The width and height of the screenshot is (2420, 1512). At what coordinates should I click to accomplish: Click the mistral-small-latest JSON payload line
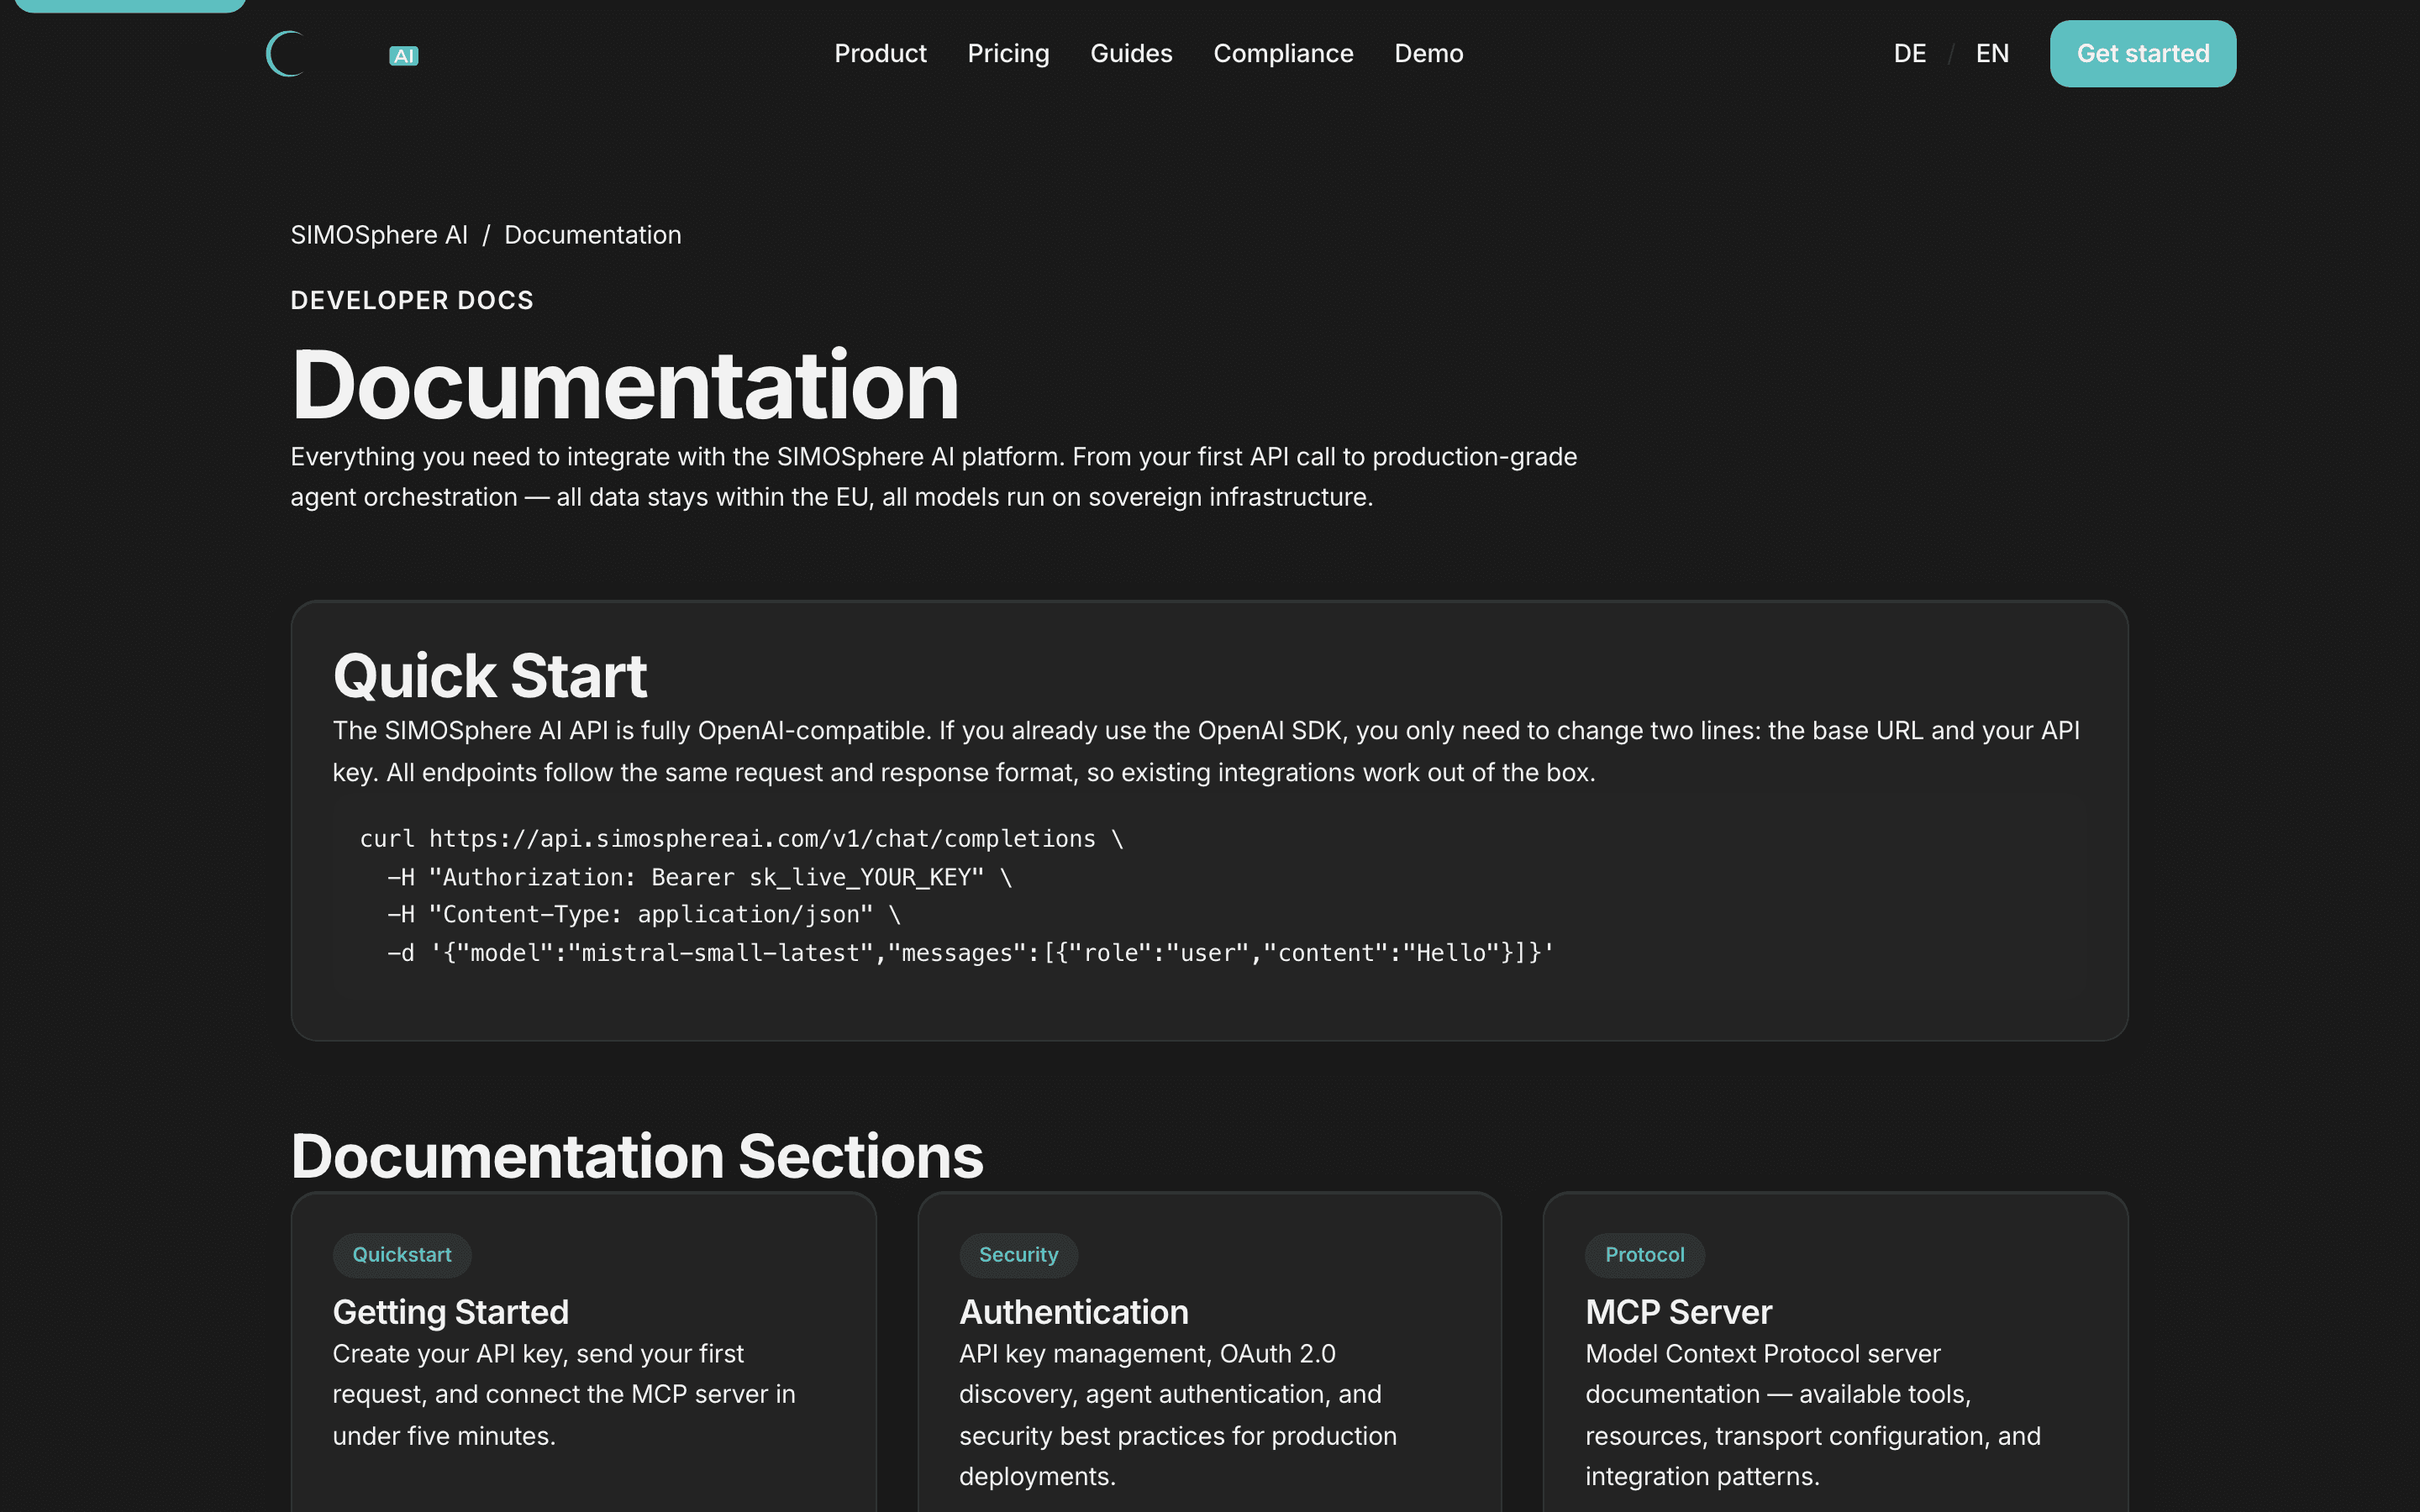coord(970,953)
